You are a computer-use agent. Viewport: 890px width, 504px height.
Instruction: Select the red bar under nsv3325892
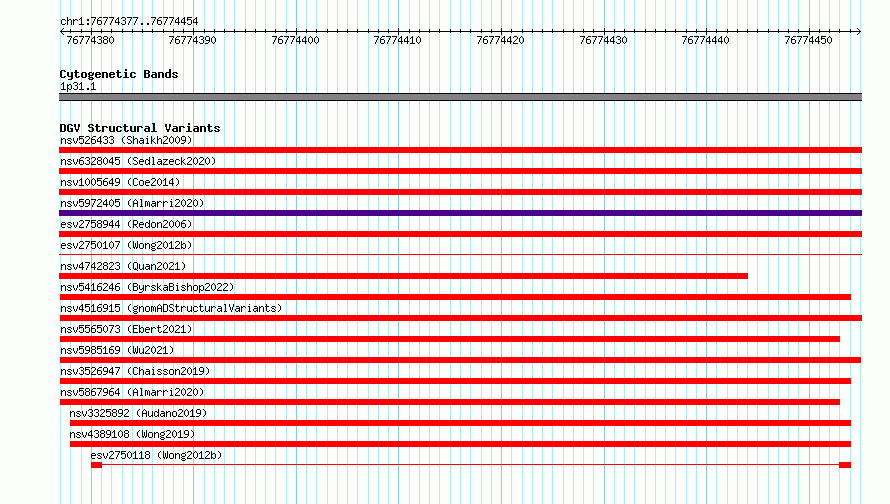tap(460, 423)
